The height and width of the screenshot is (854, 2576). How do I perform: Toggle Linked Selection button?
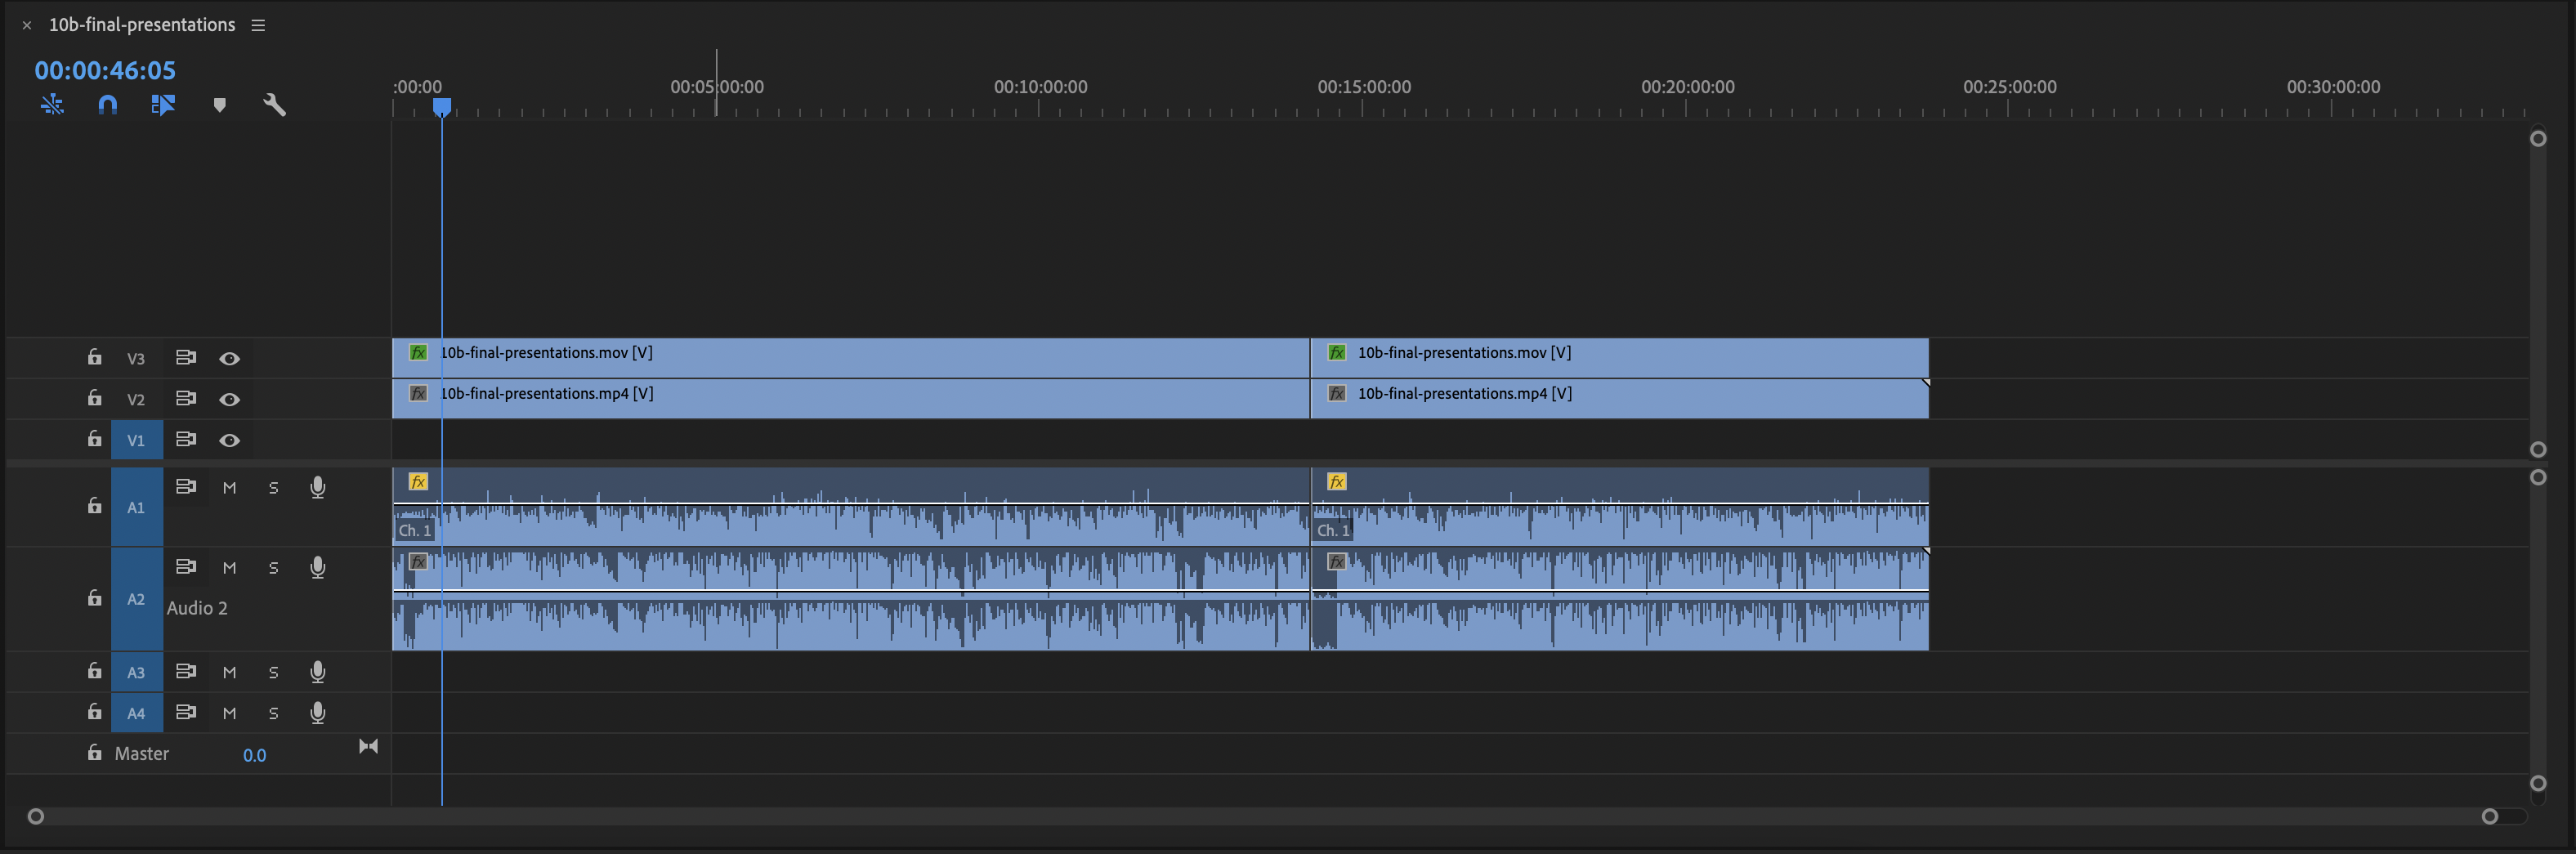tap(163, 105)
